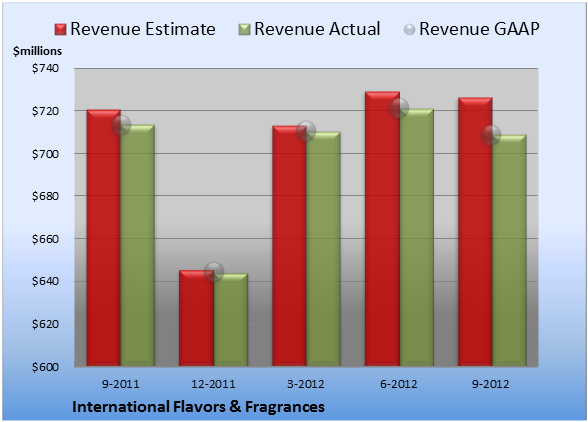The height and width of the screenshot is (422, 588).
Task: Select the red estimate bar for 3-2012
Action: (289, 246)
